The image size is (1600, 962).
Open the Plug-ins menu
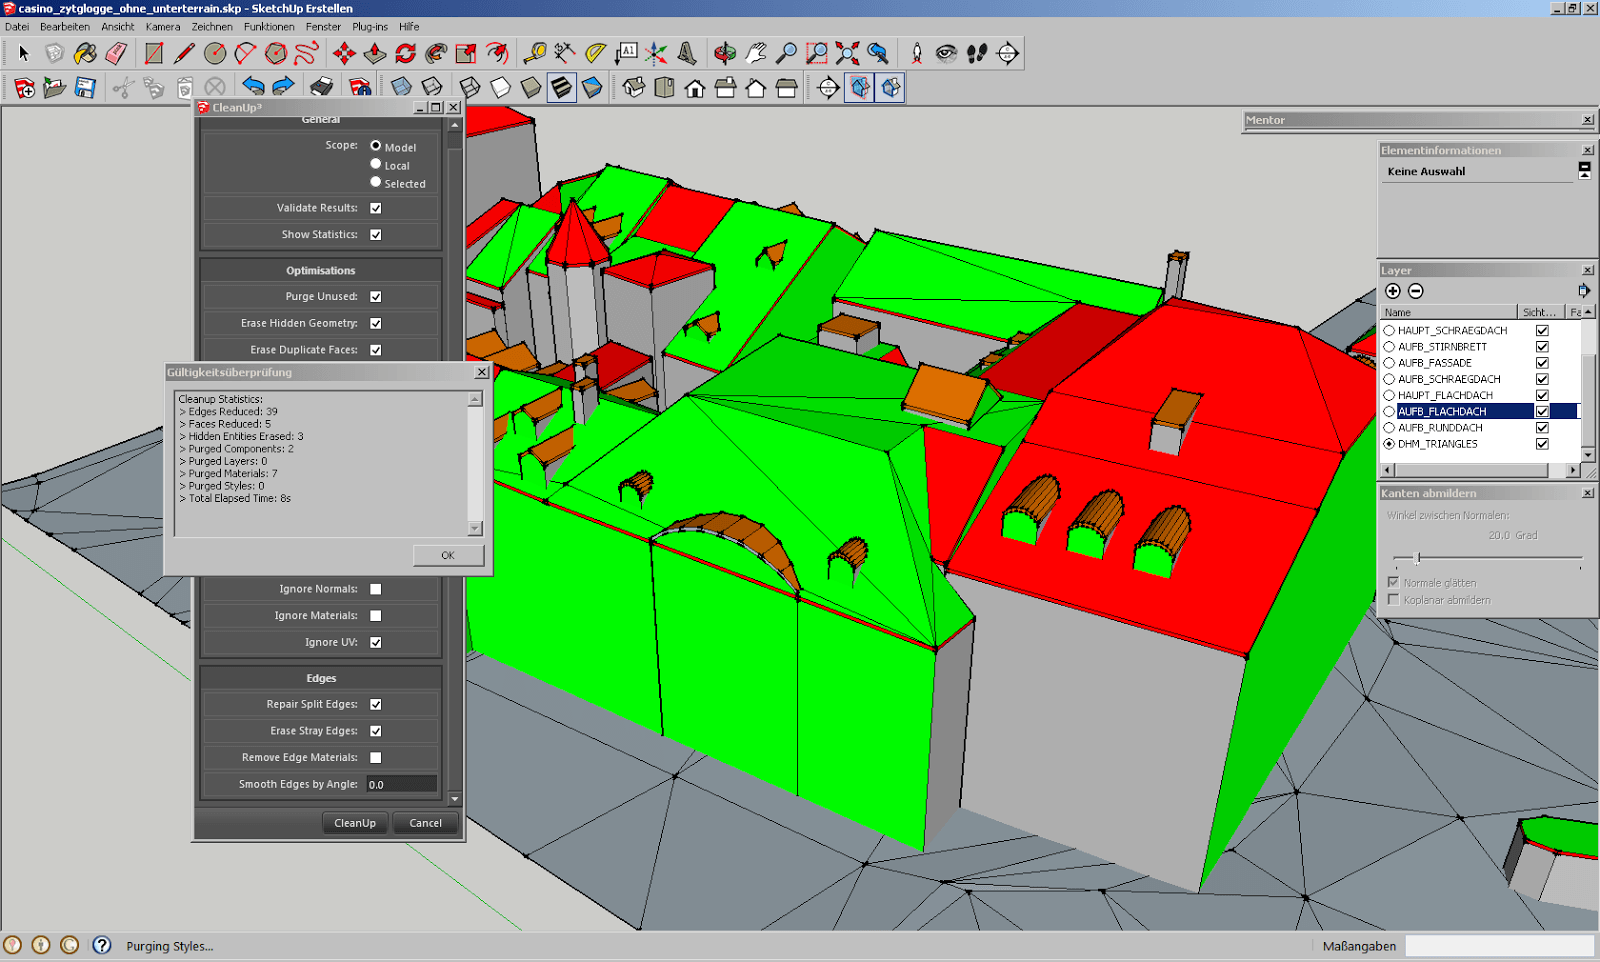click(370, 27)
